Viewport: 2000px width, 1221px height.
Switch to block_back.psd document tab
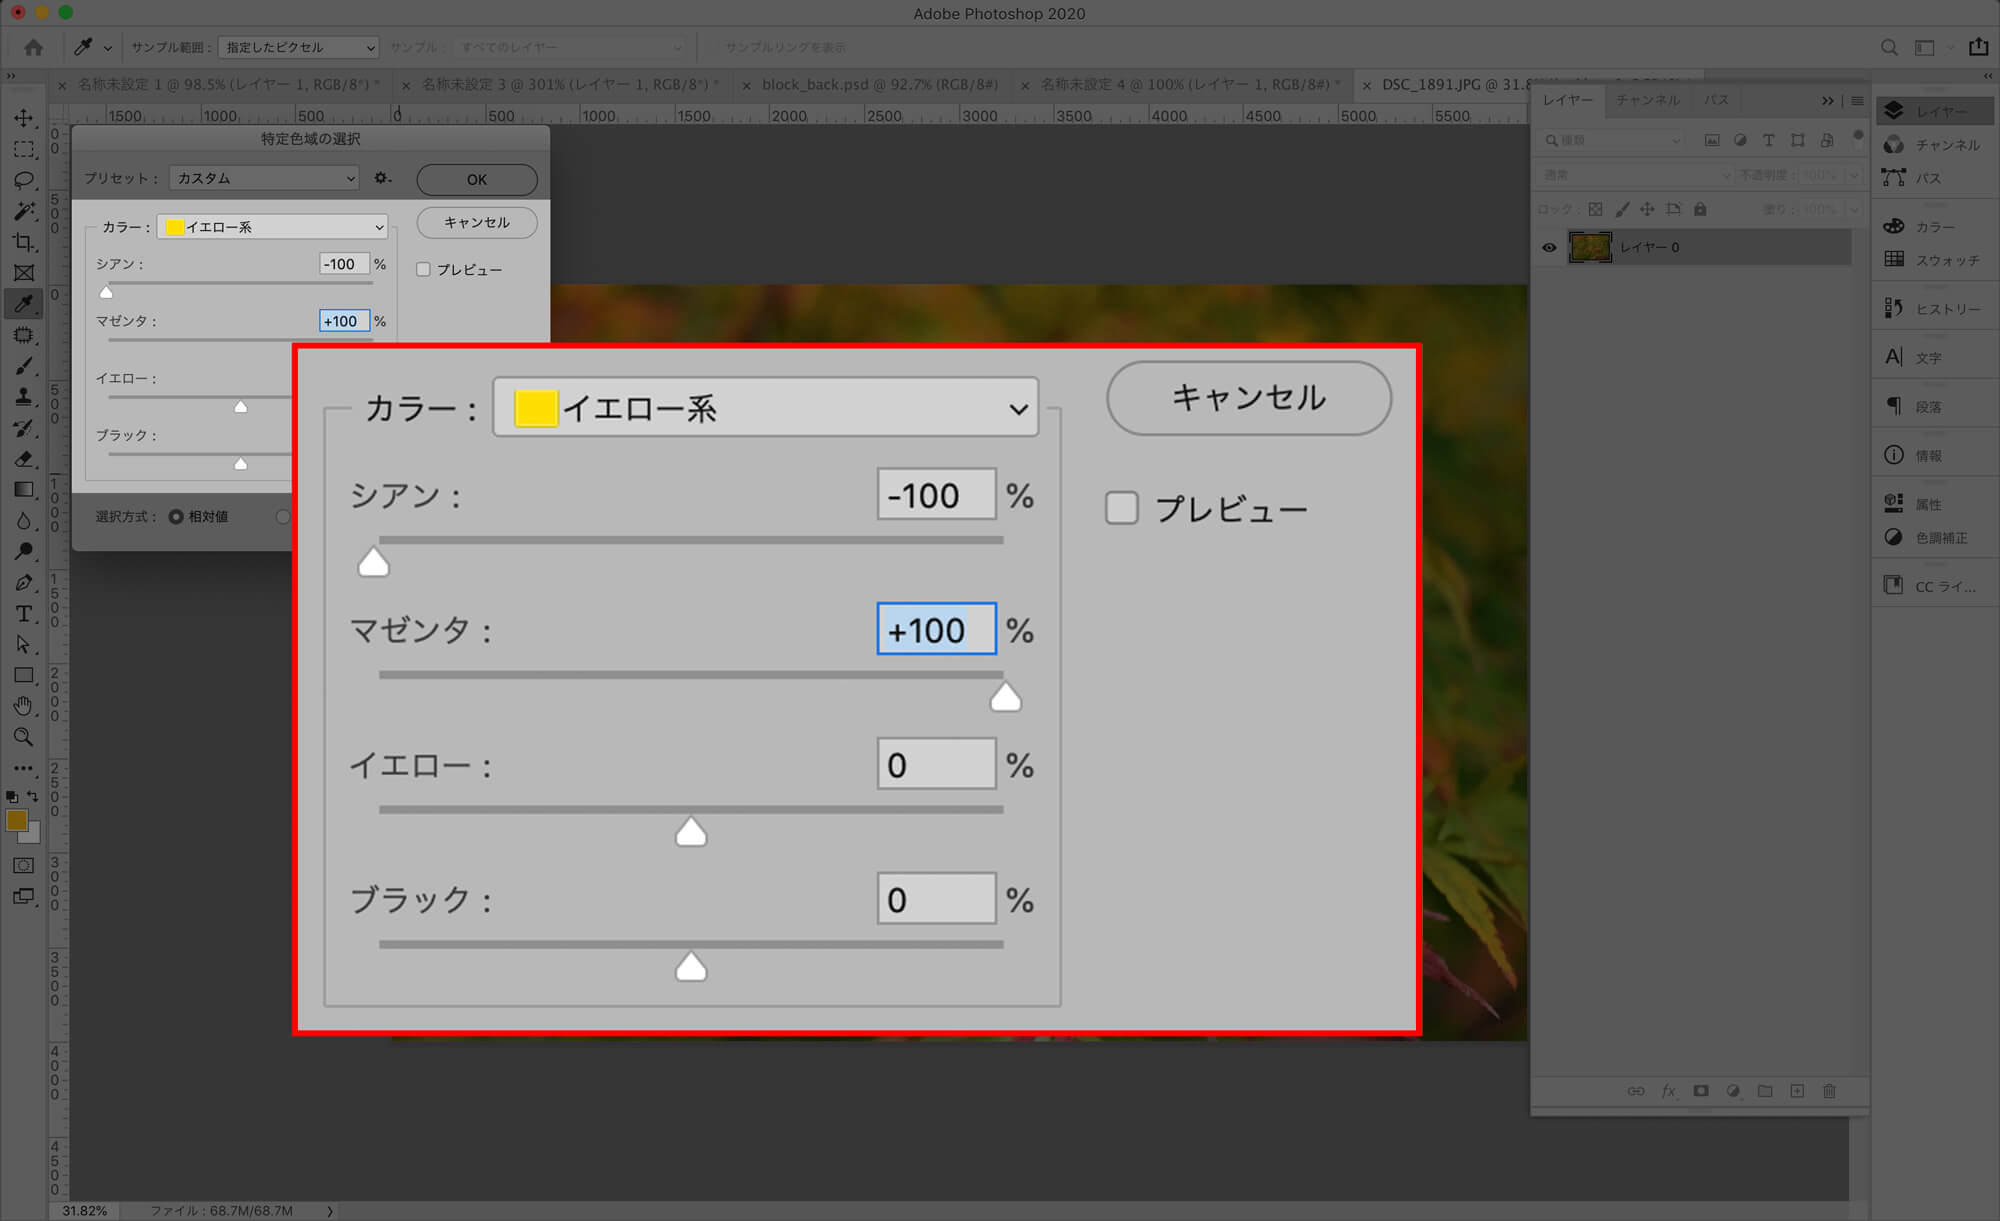(878, 85)
